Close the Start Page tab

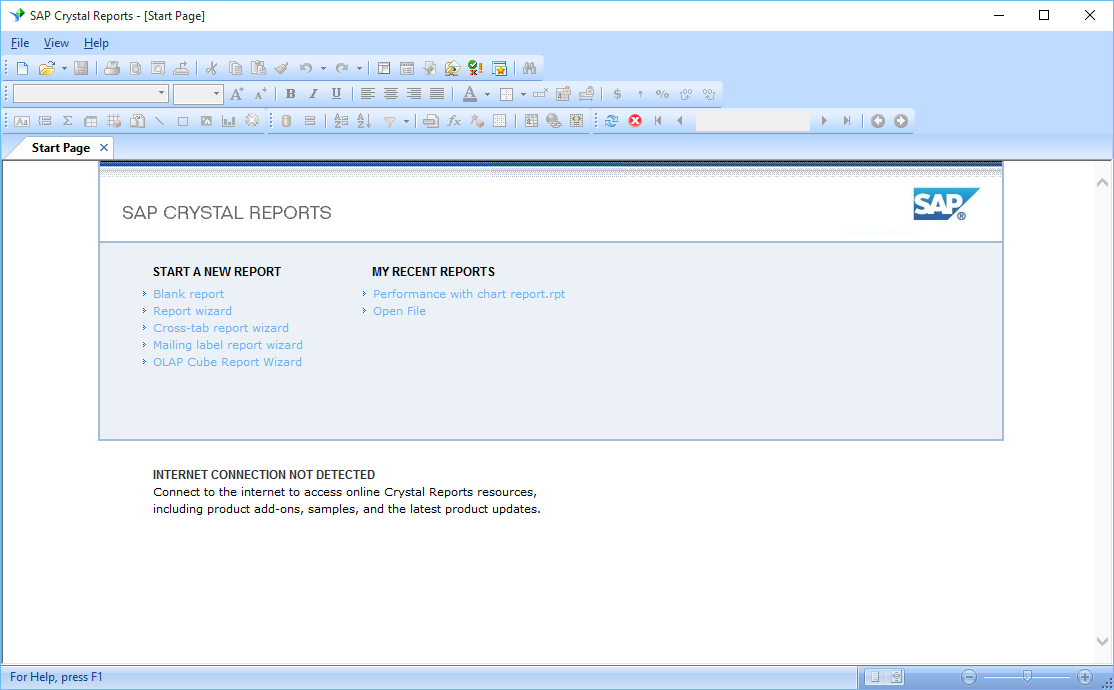point(104,147)
